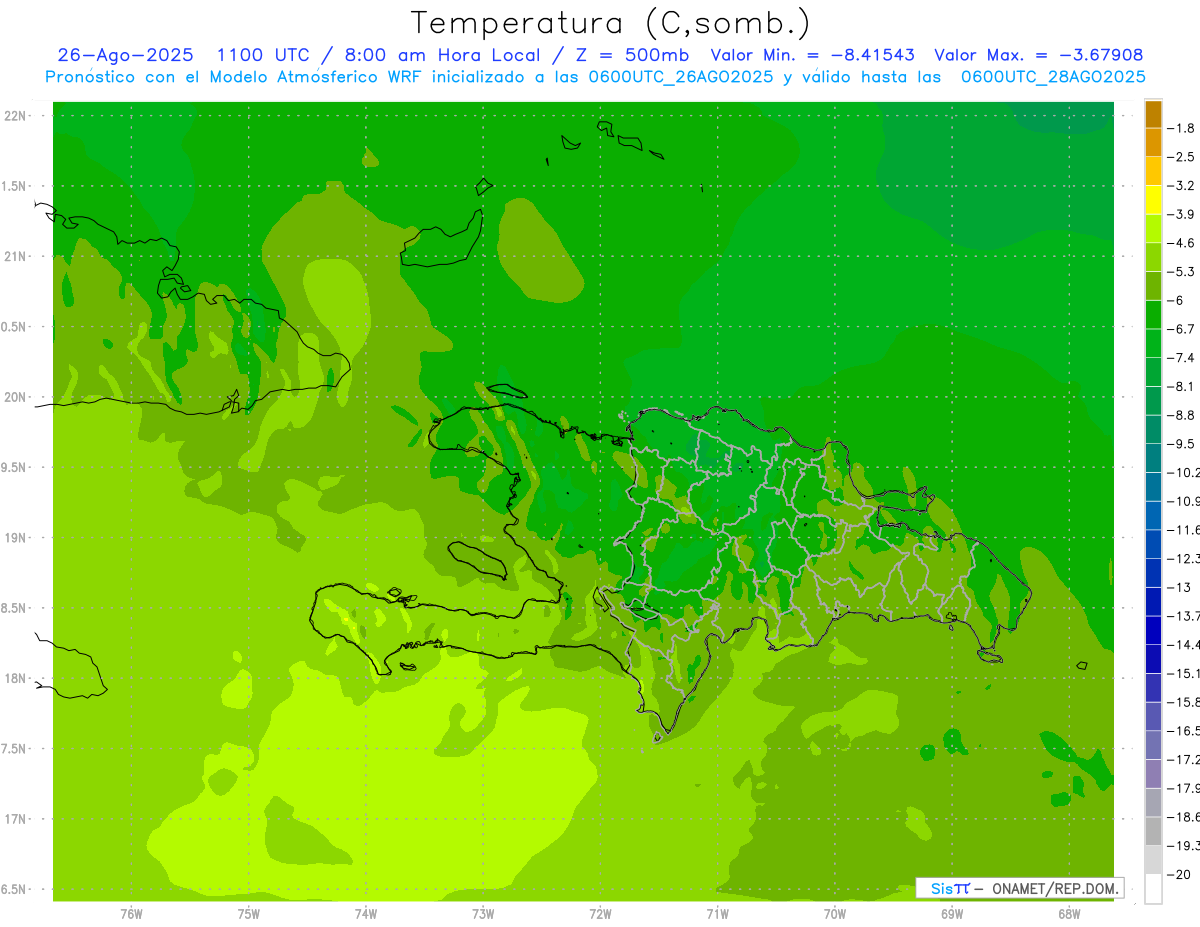Viewport: 1200px width, 927px height.
Task: Click the '22N' latitude label
Action: coord(15,115)
